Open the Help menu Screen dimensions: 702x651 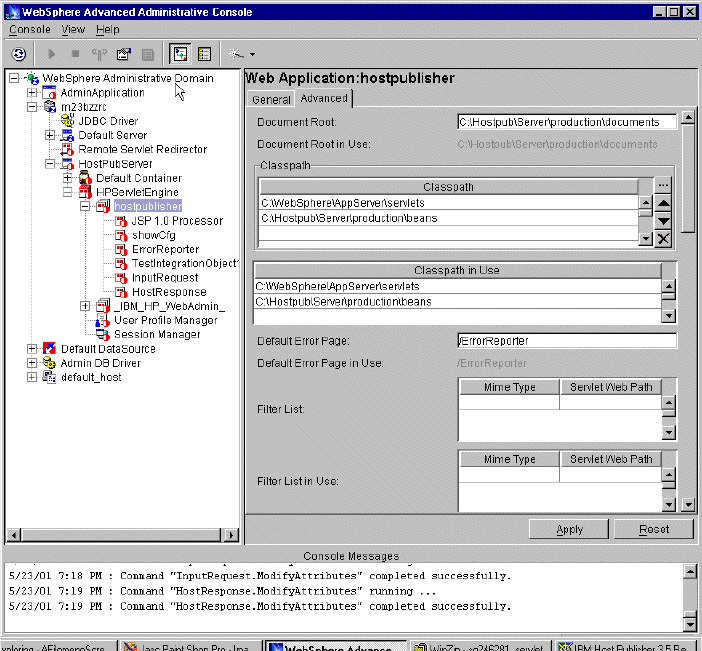tap(107, 30)
